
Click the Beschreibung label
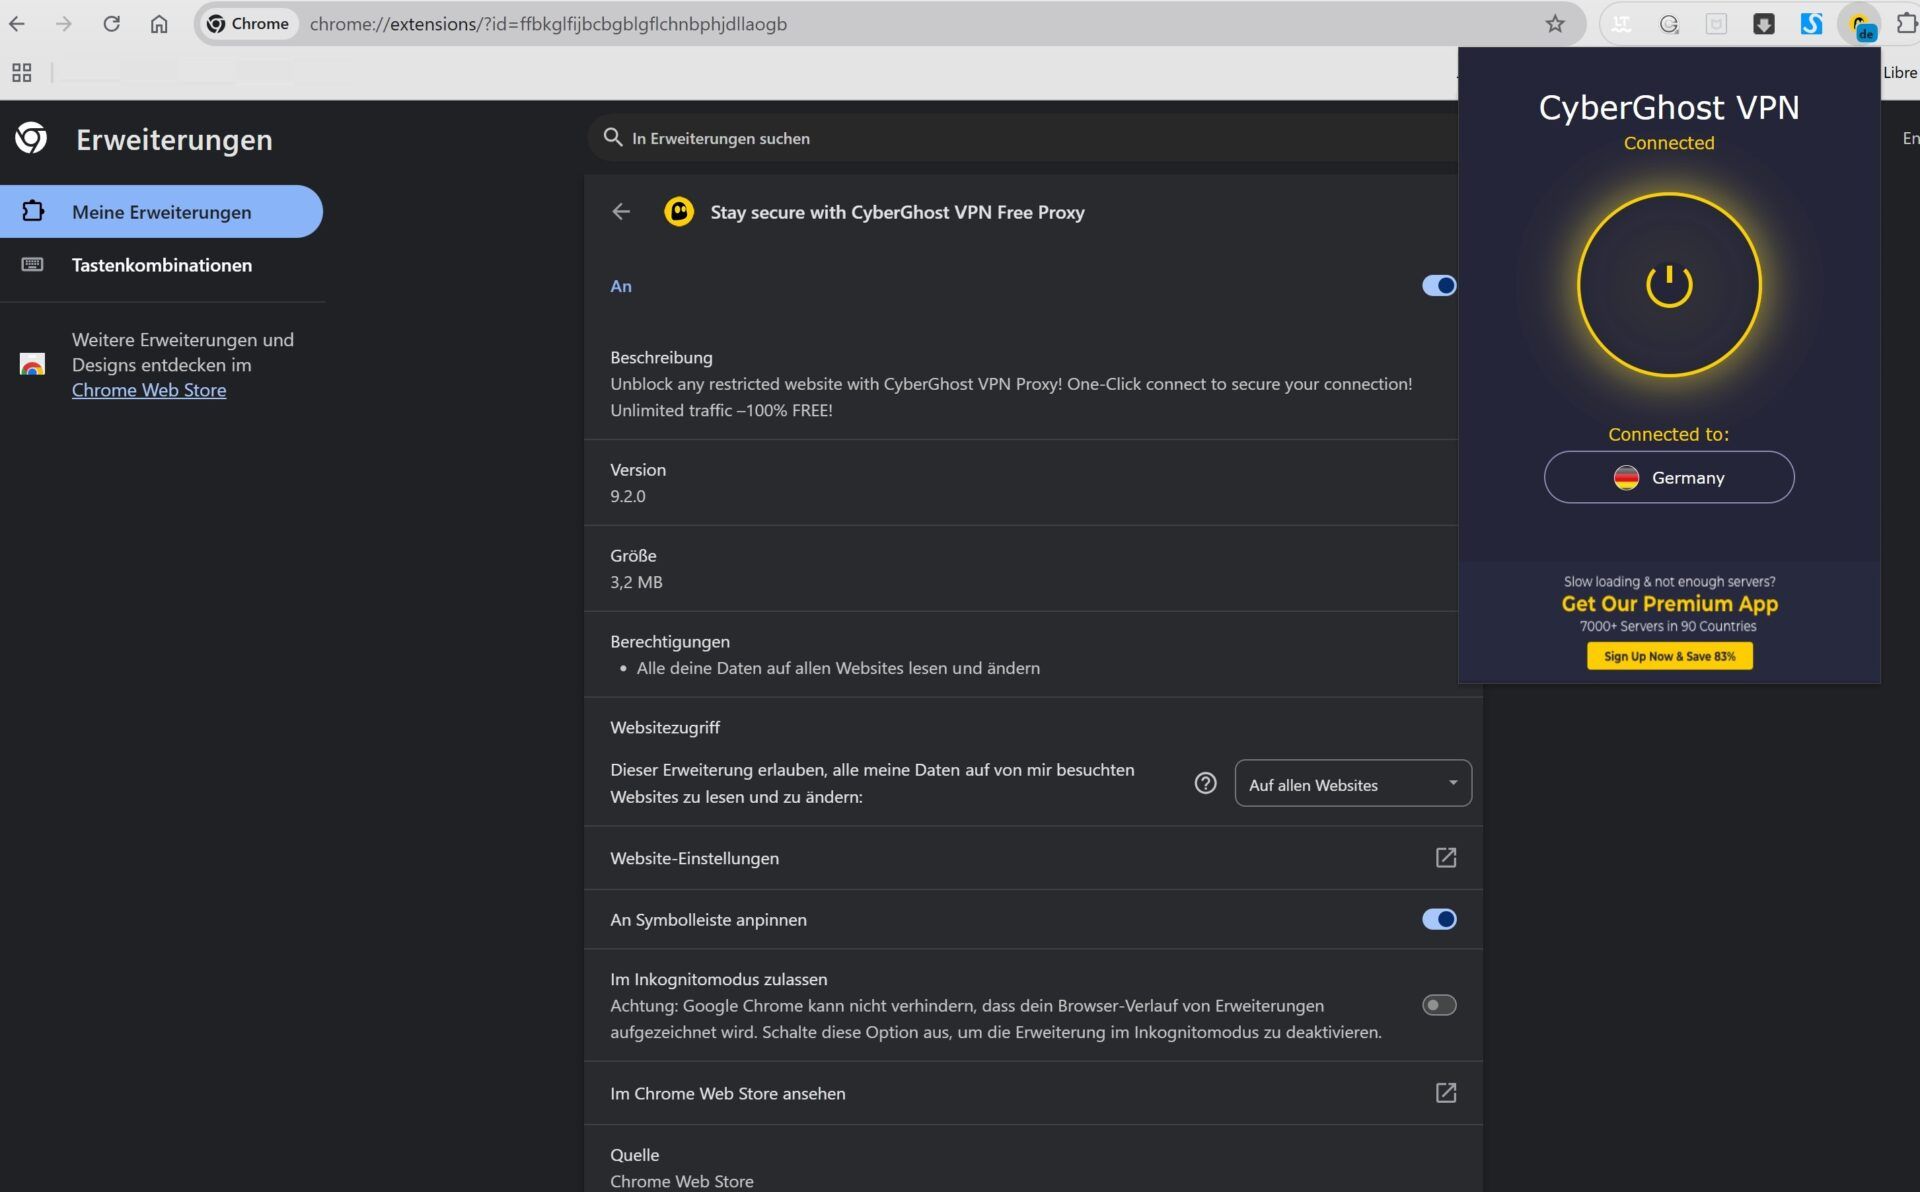[661, 357]
